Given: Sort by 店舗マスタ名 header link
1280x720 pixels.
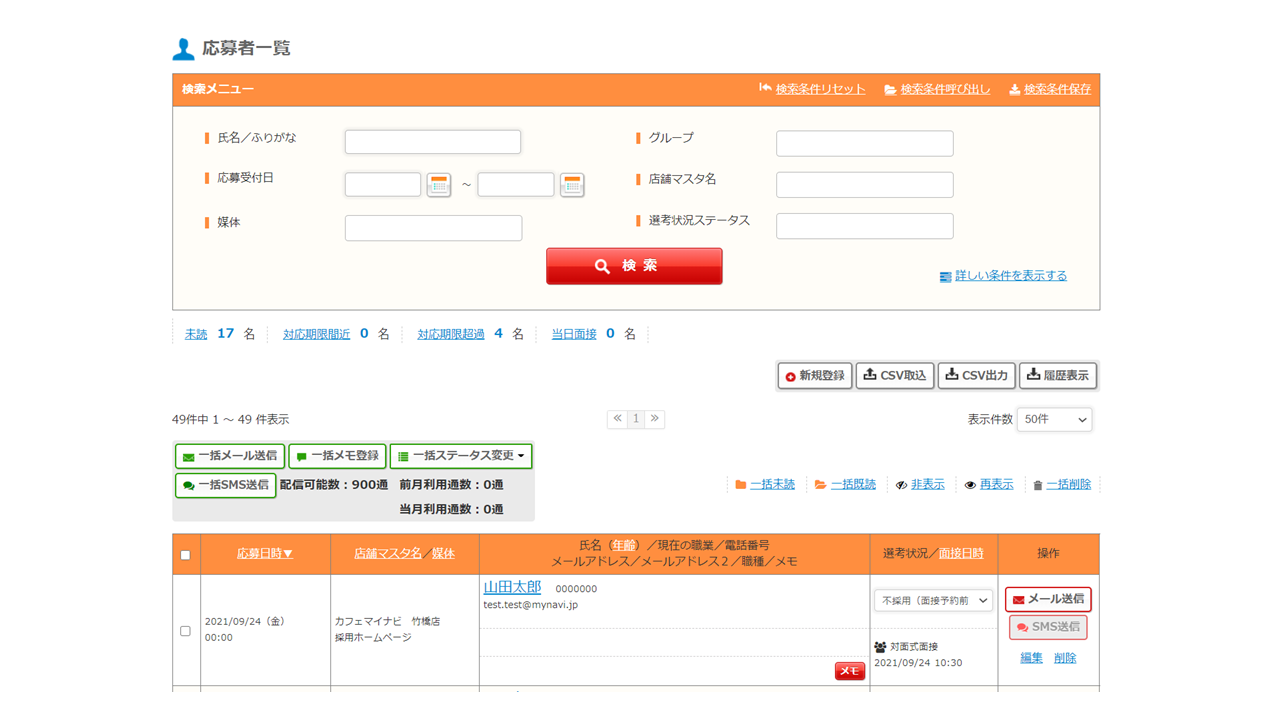Looking at the screenshot, I should [x=388, y=554].
